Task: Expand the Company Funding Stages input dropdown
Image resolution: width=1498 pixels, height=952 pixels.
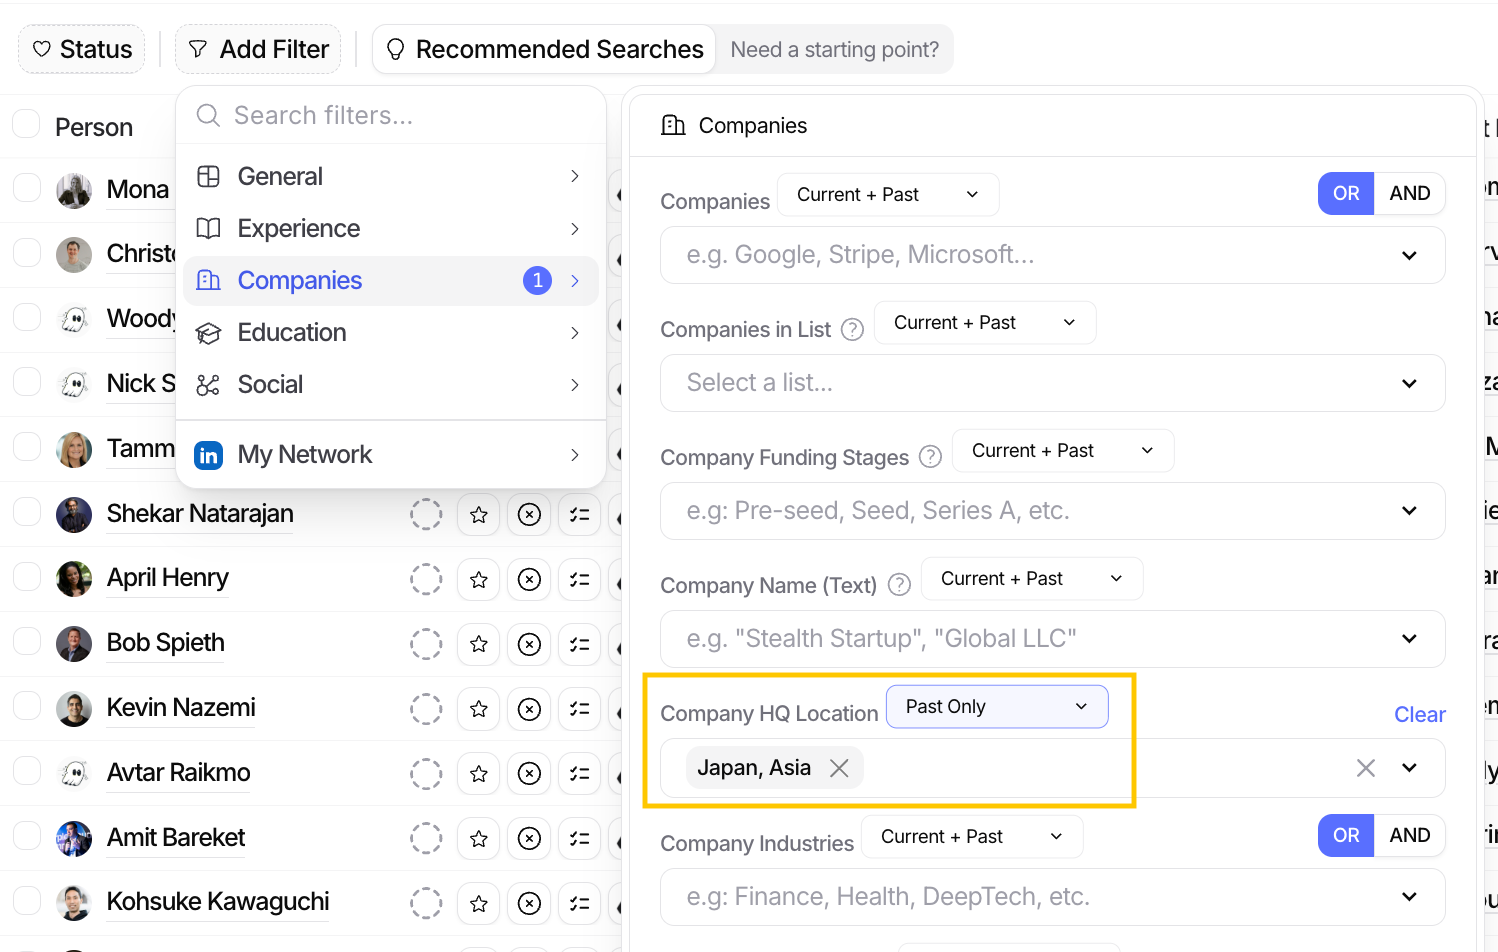Action: (x=1409, y=511)
